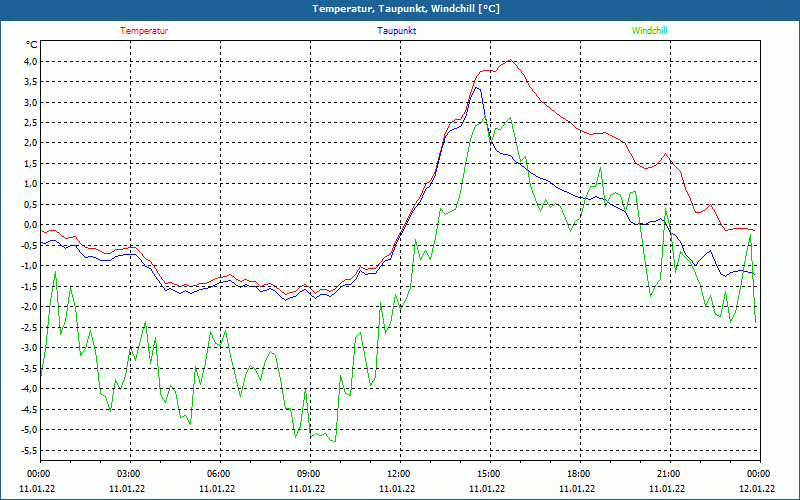Click the -4,0 y-axis value
This screenshot has height=500, width=800.
(29, 388)
